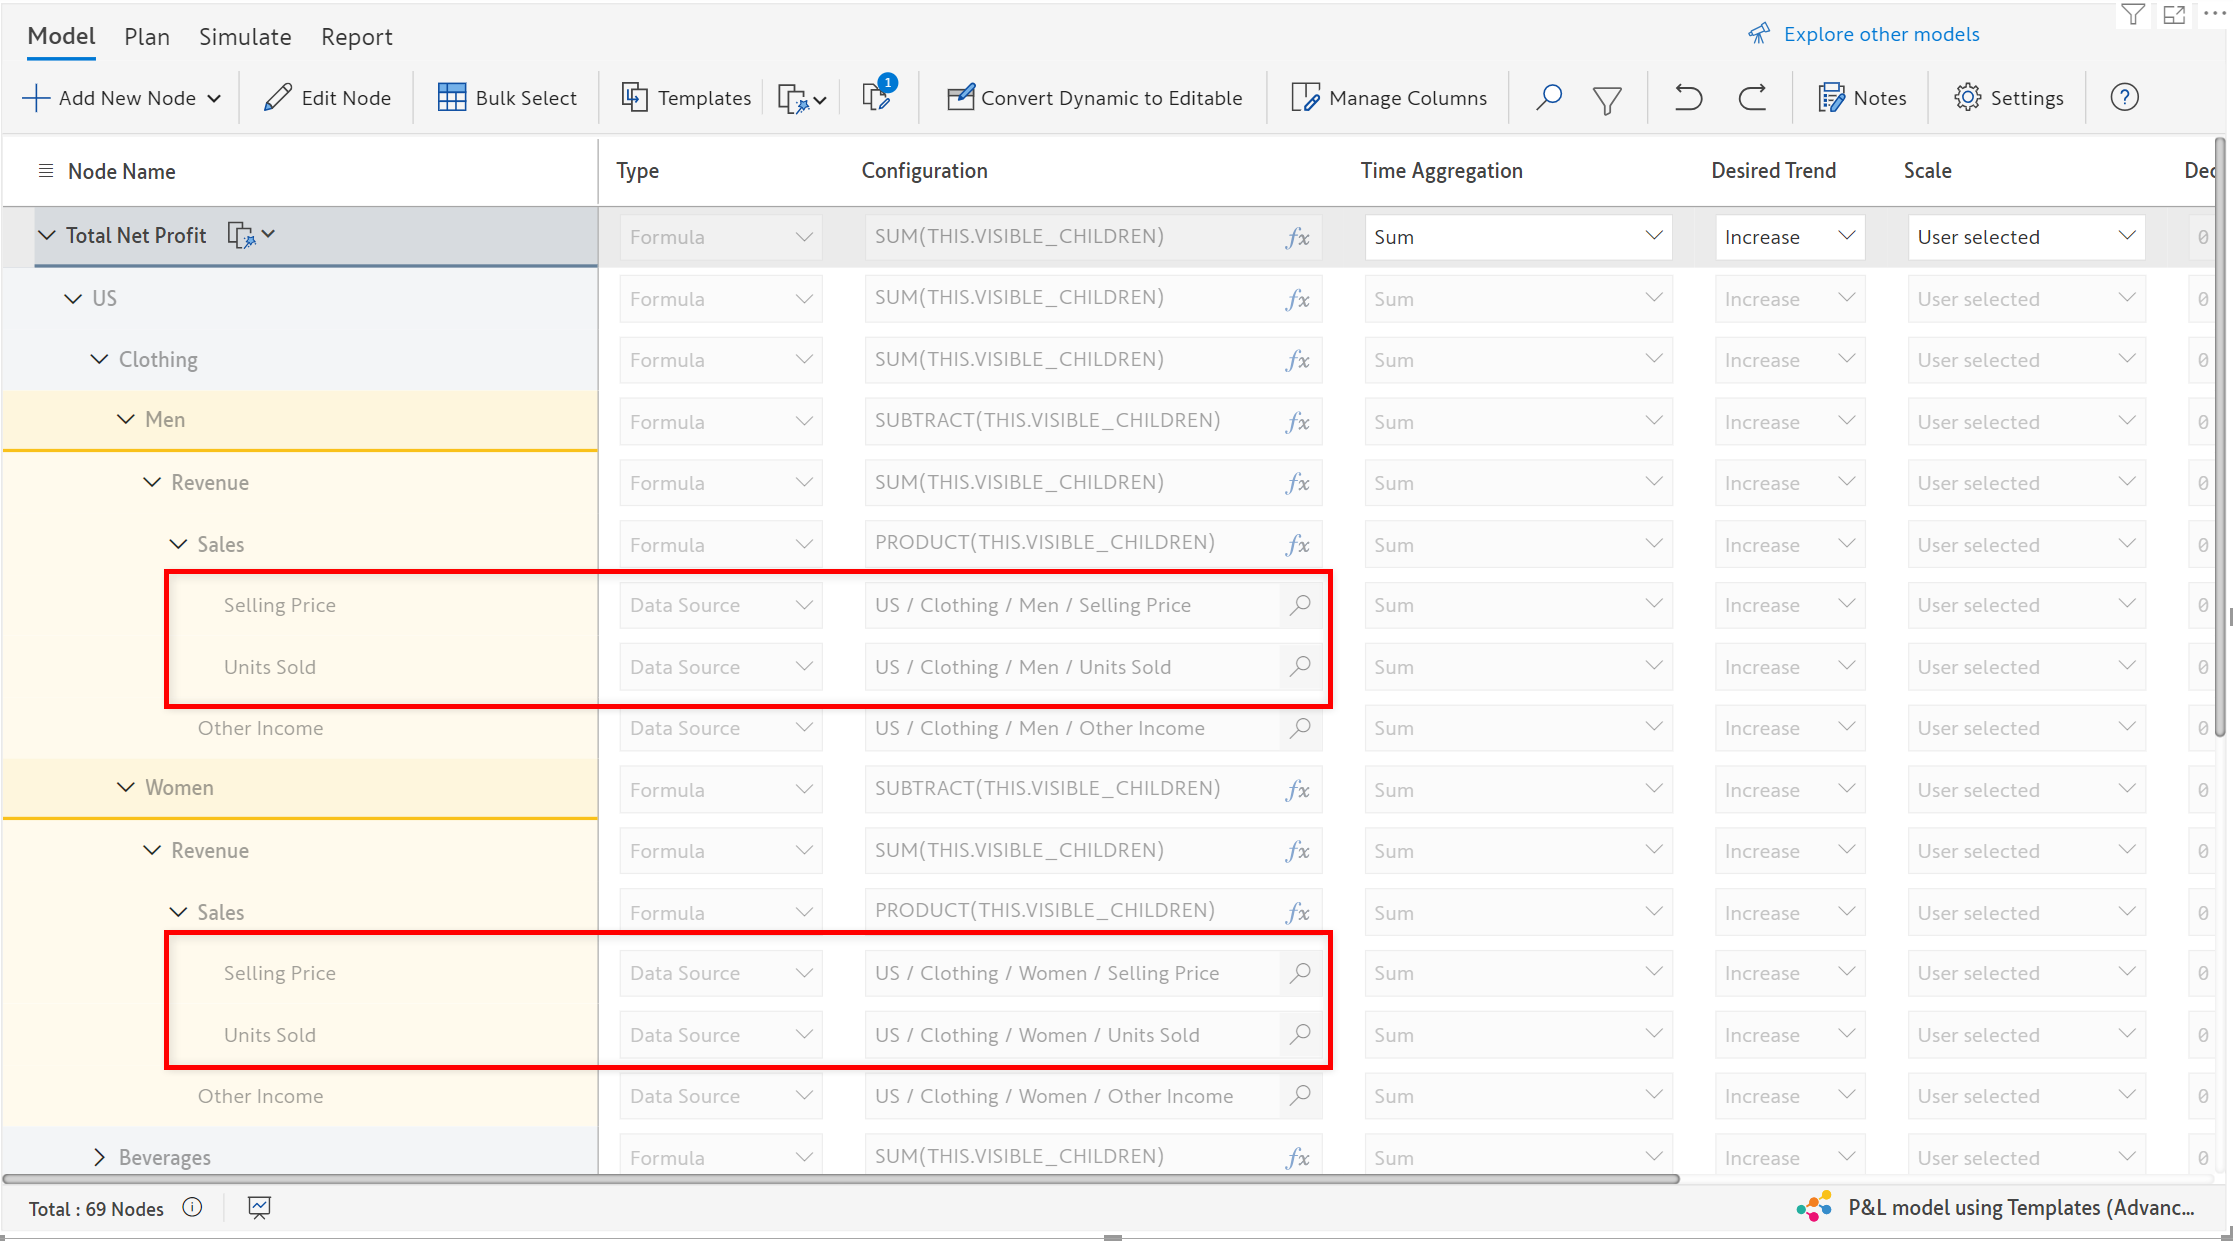2233x1243 pixels.
Task: Collapse the Clothing tree node
Action: (x=99, y=359)
